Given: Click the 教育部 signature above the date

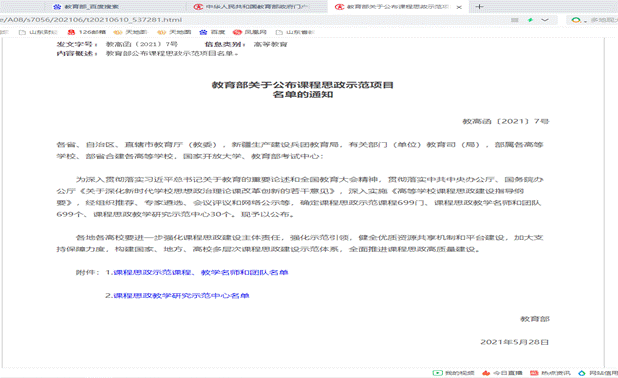Looking at the screenshot, I should [x=535, y=319].
